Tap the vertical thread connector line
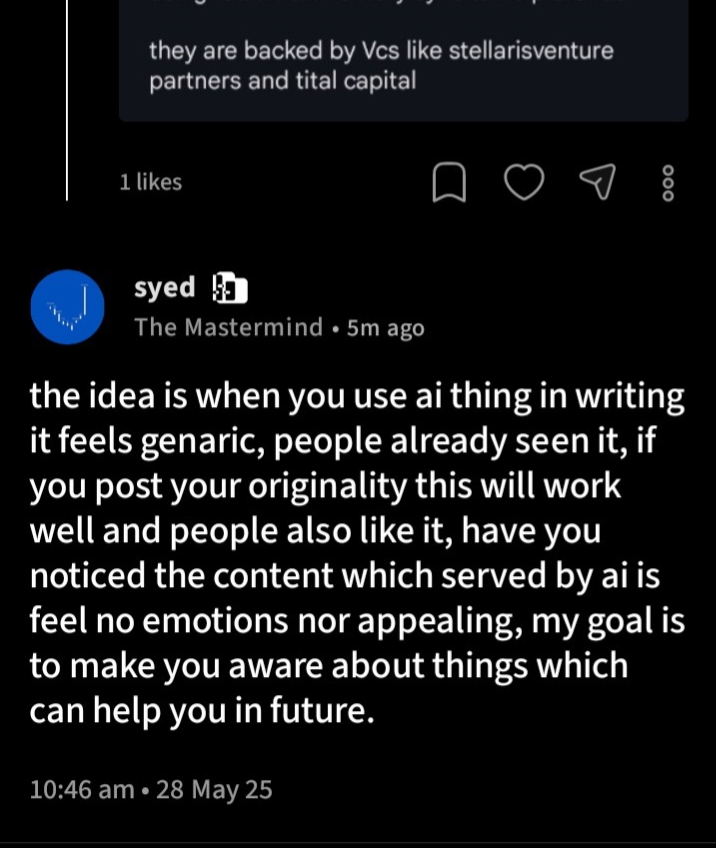This screenshot has width=716, height=848. pyautogui.click(x=67, y=100)
